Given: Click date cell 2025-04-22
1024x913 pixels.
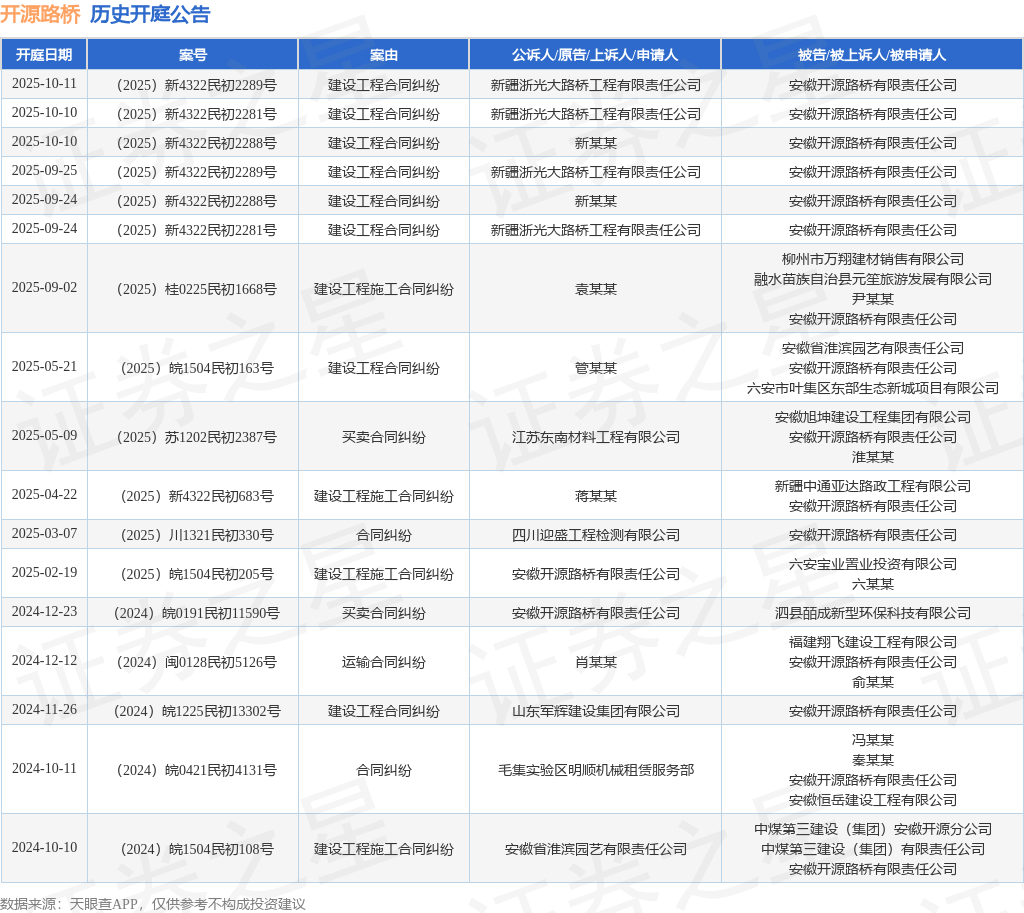Looking at the screenshot, I should pyautogui.click(x=44, y=494).
